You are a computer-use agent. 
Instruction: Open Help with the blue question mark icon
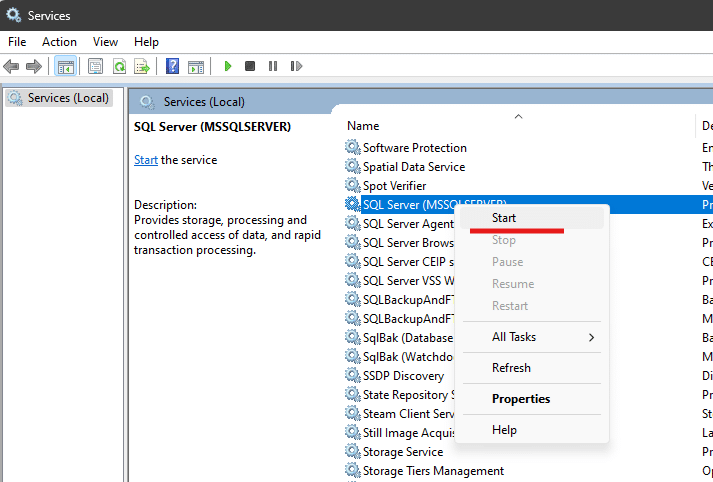coord(172,67)
